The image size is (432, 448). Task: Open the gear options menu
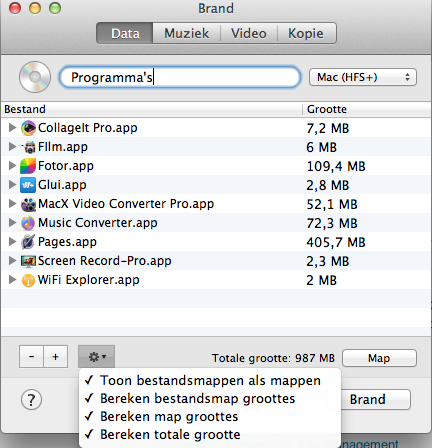click(x=97, y=357)
